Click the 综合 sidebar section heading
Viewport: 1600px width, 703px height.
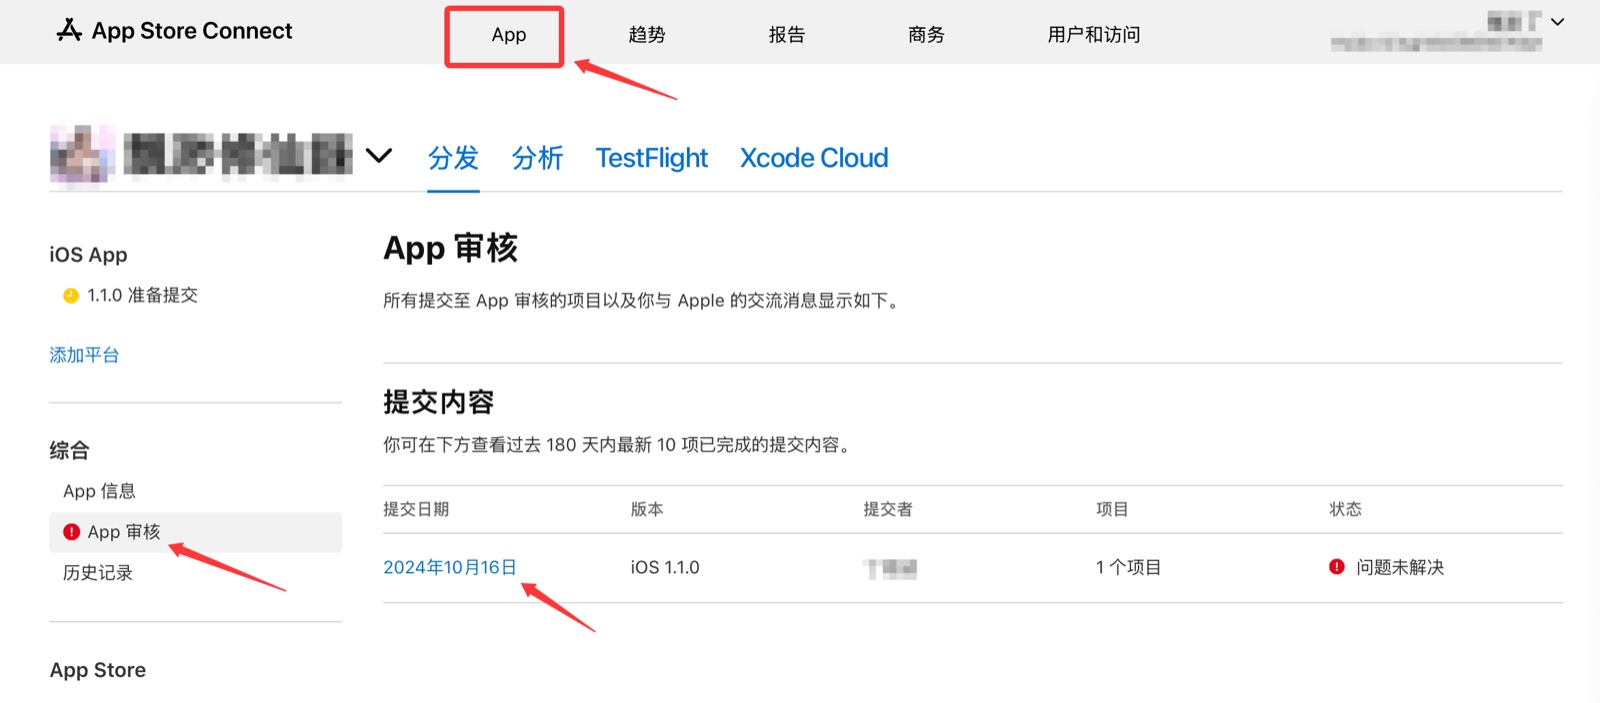pos(70,450)
